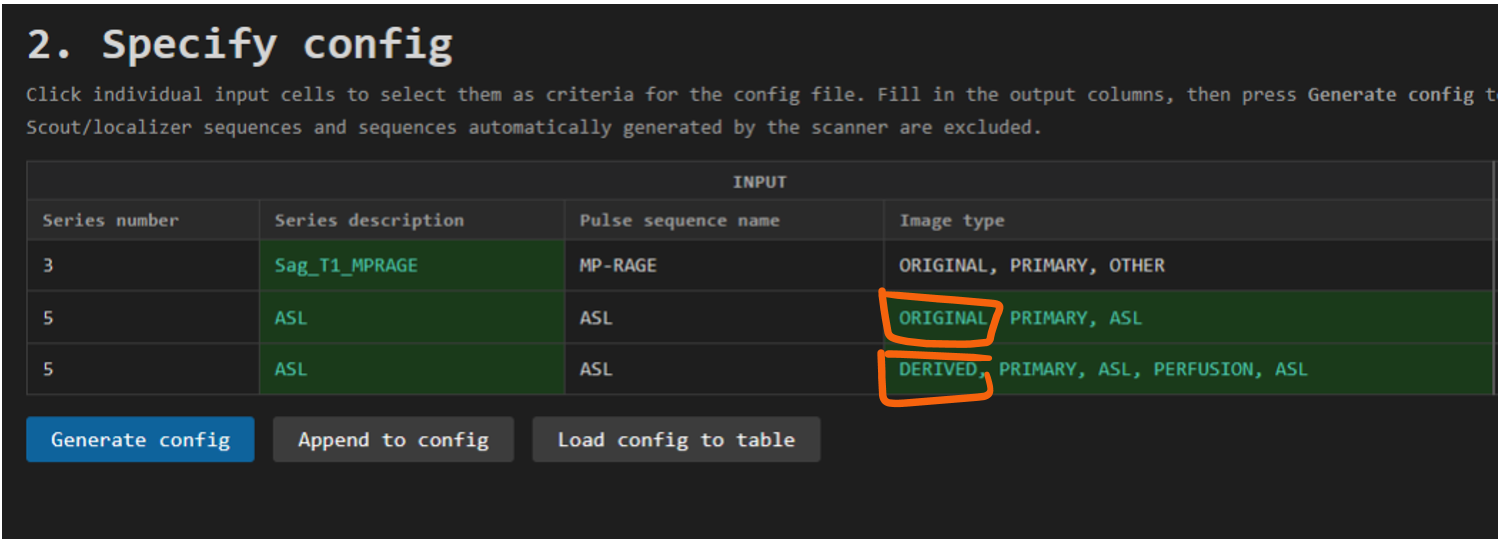
Task: Click the Series number column header
Action: pos(110,221)
